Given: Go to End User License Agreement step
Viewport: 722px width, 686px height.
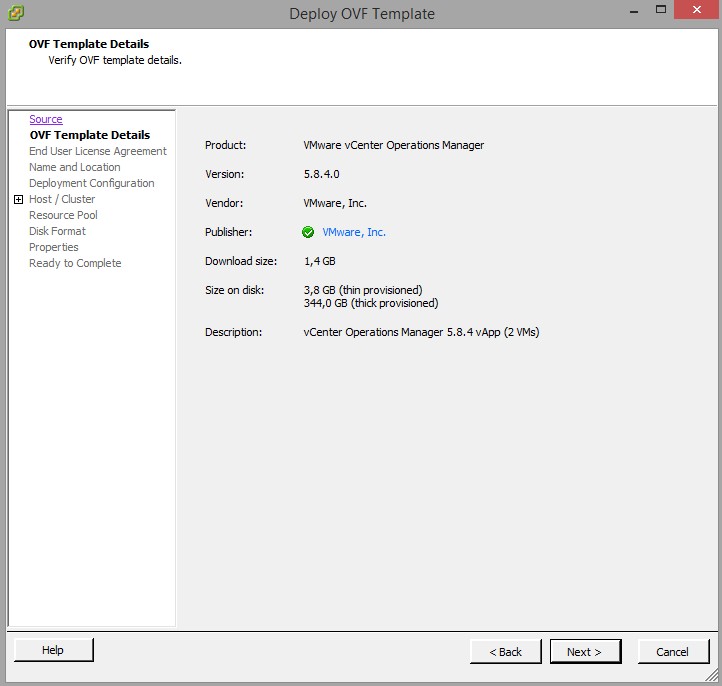Looking at the screenshot, I should 98,151.
